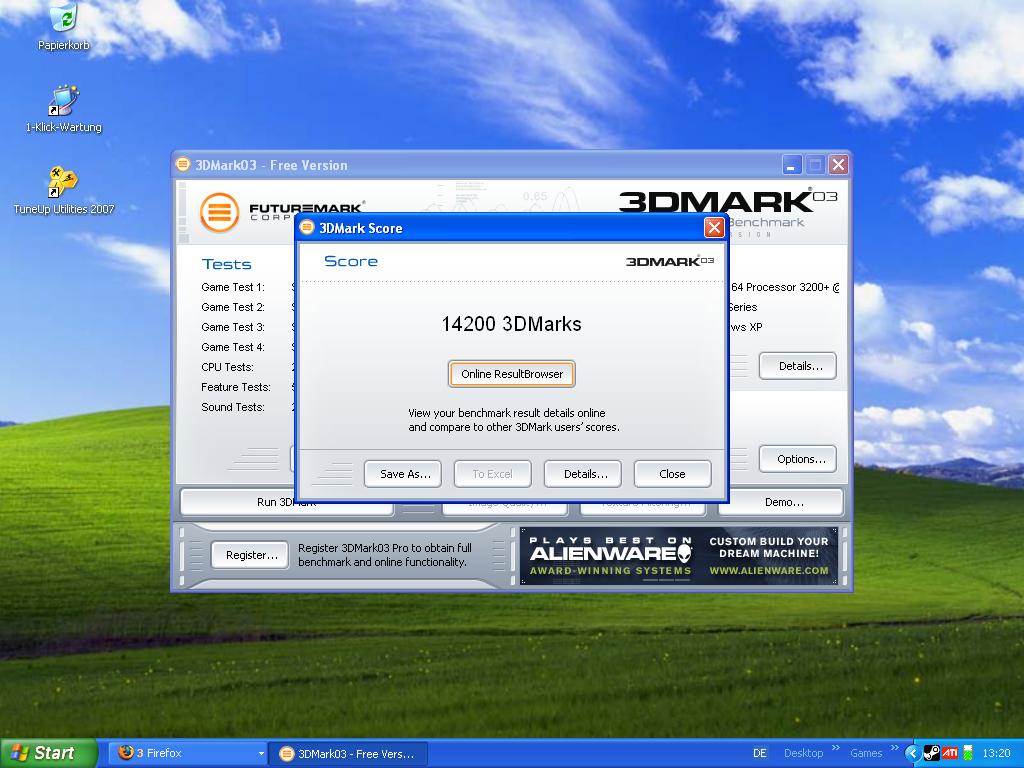1024x768 pixels.
Task: Click Online ResultBrowser button
Action: point(511,374)
